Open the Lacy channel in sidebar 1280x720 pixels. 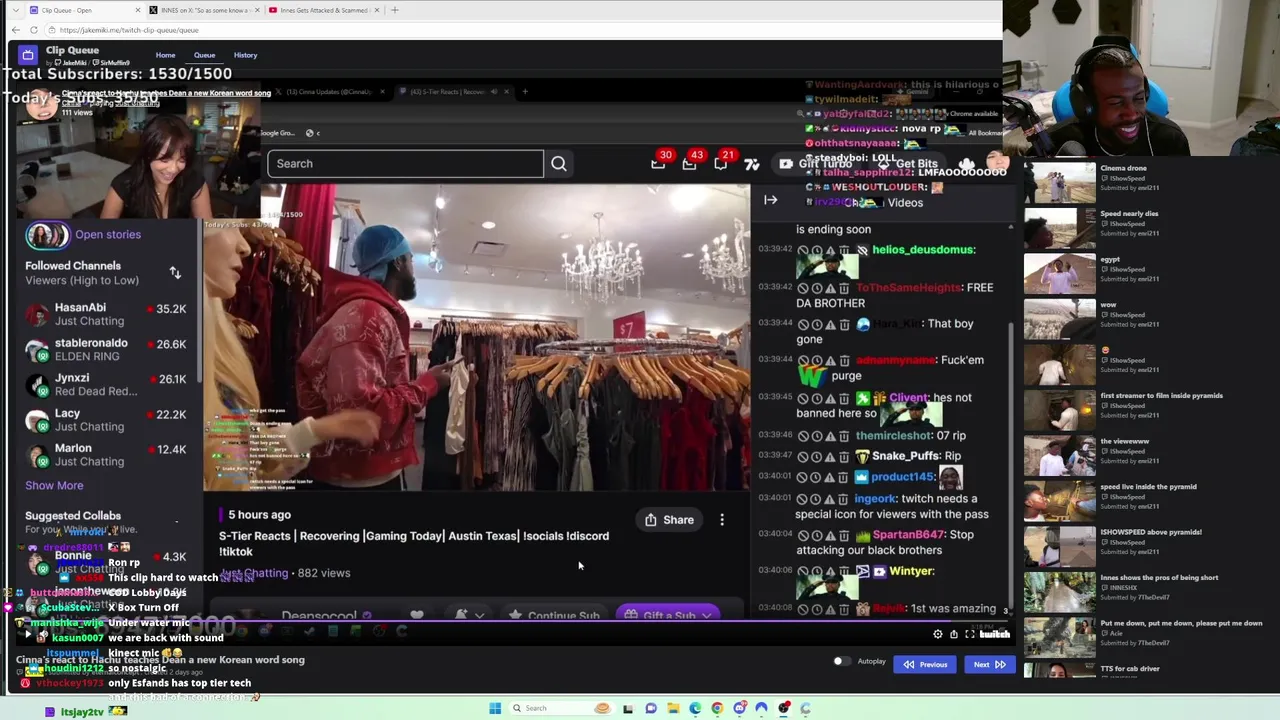(x=106, y=420)
